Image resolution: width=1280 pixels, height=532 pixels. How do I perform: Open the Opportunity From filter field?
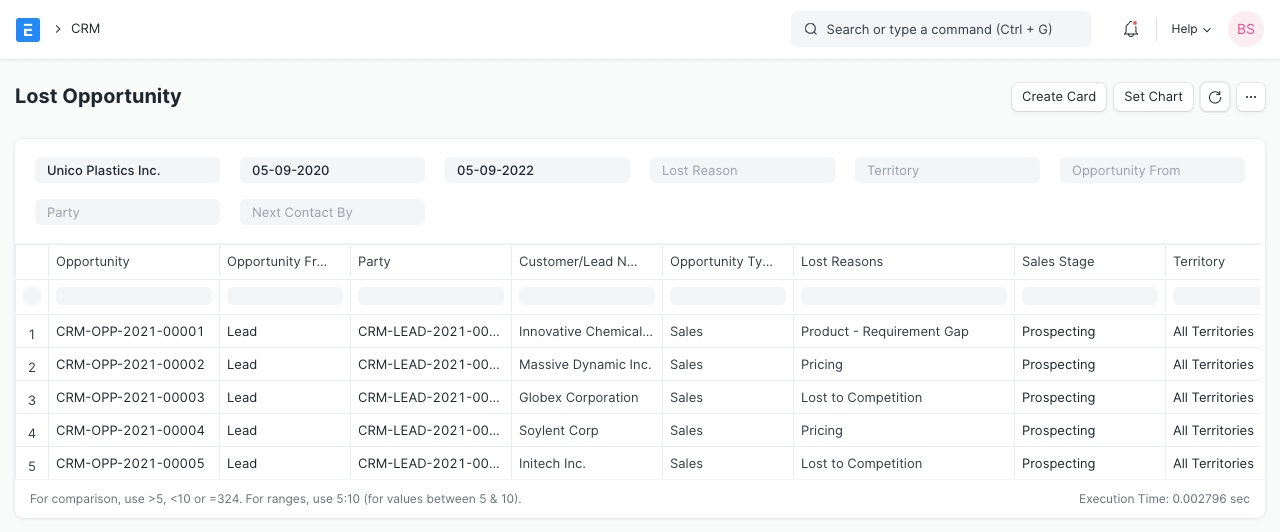(x=1152, y=171)
